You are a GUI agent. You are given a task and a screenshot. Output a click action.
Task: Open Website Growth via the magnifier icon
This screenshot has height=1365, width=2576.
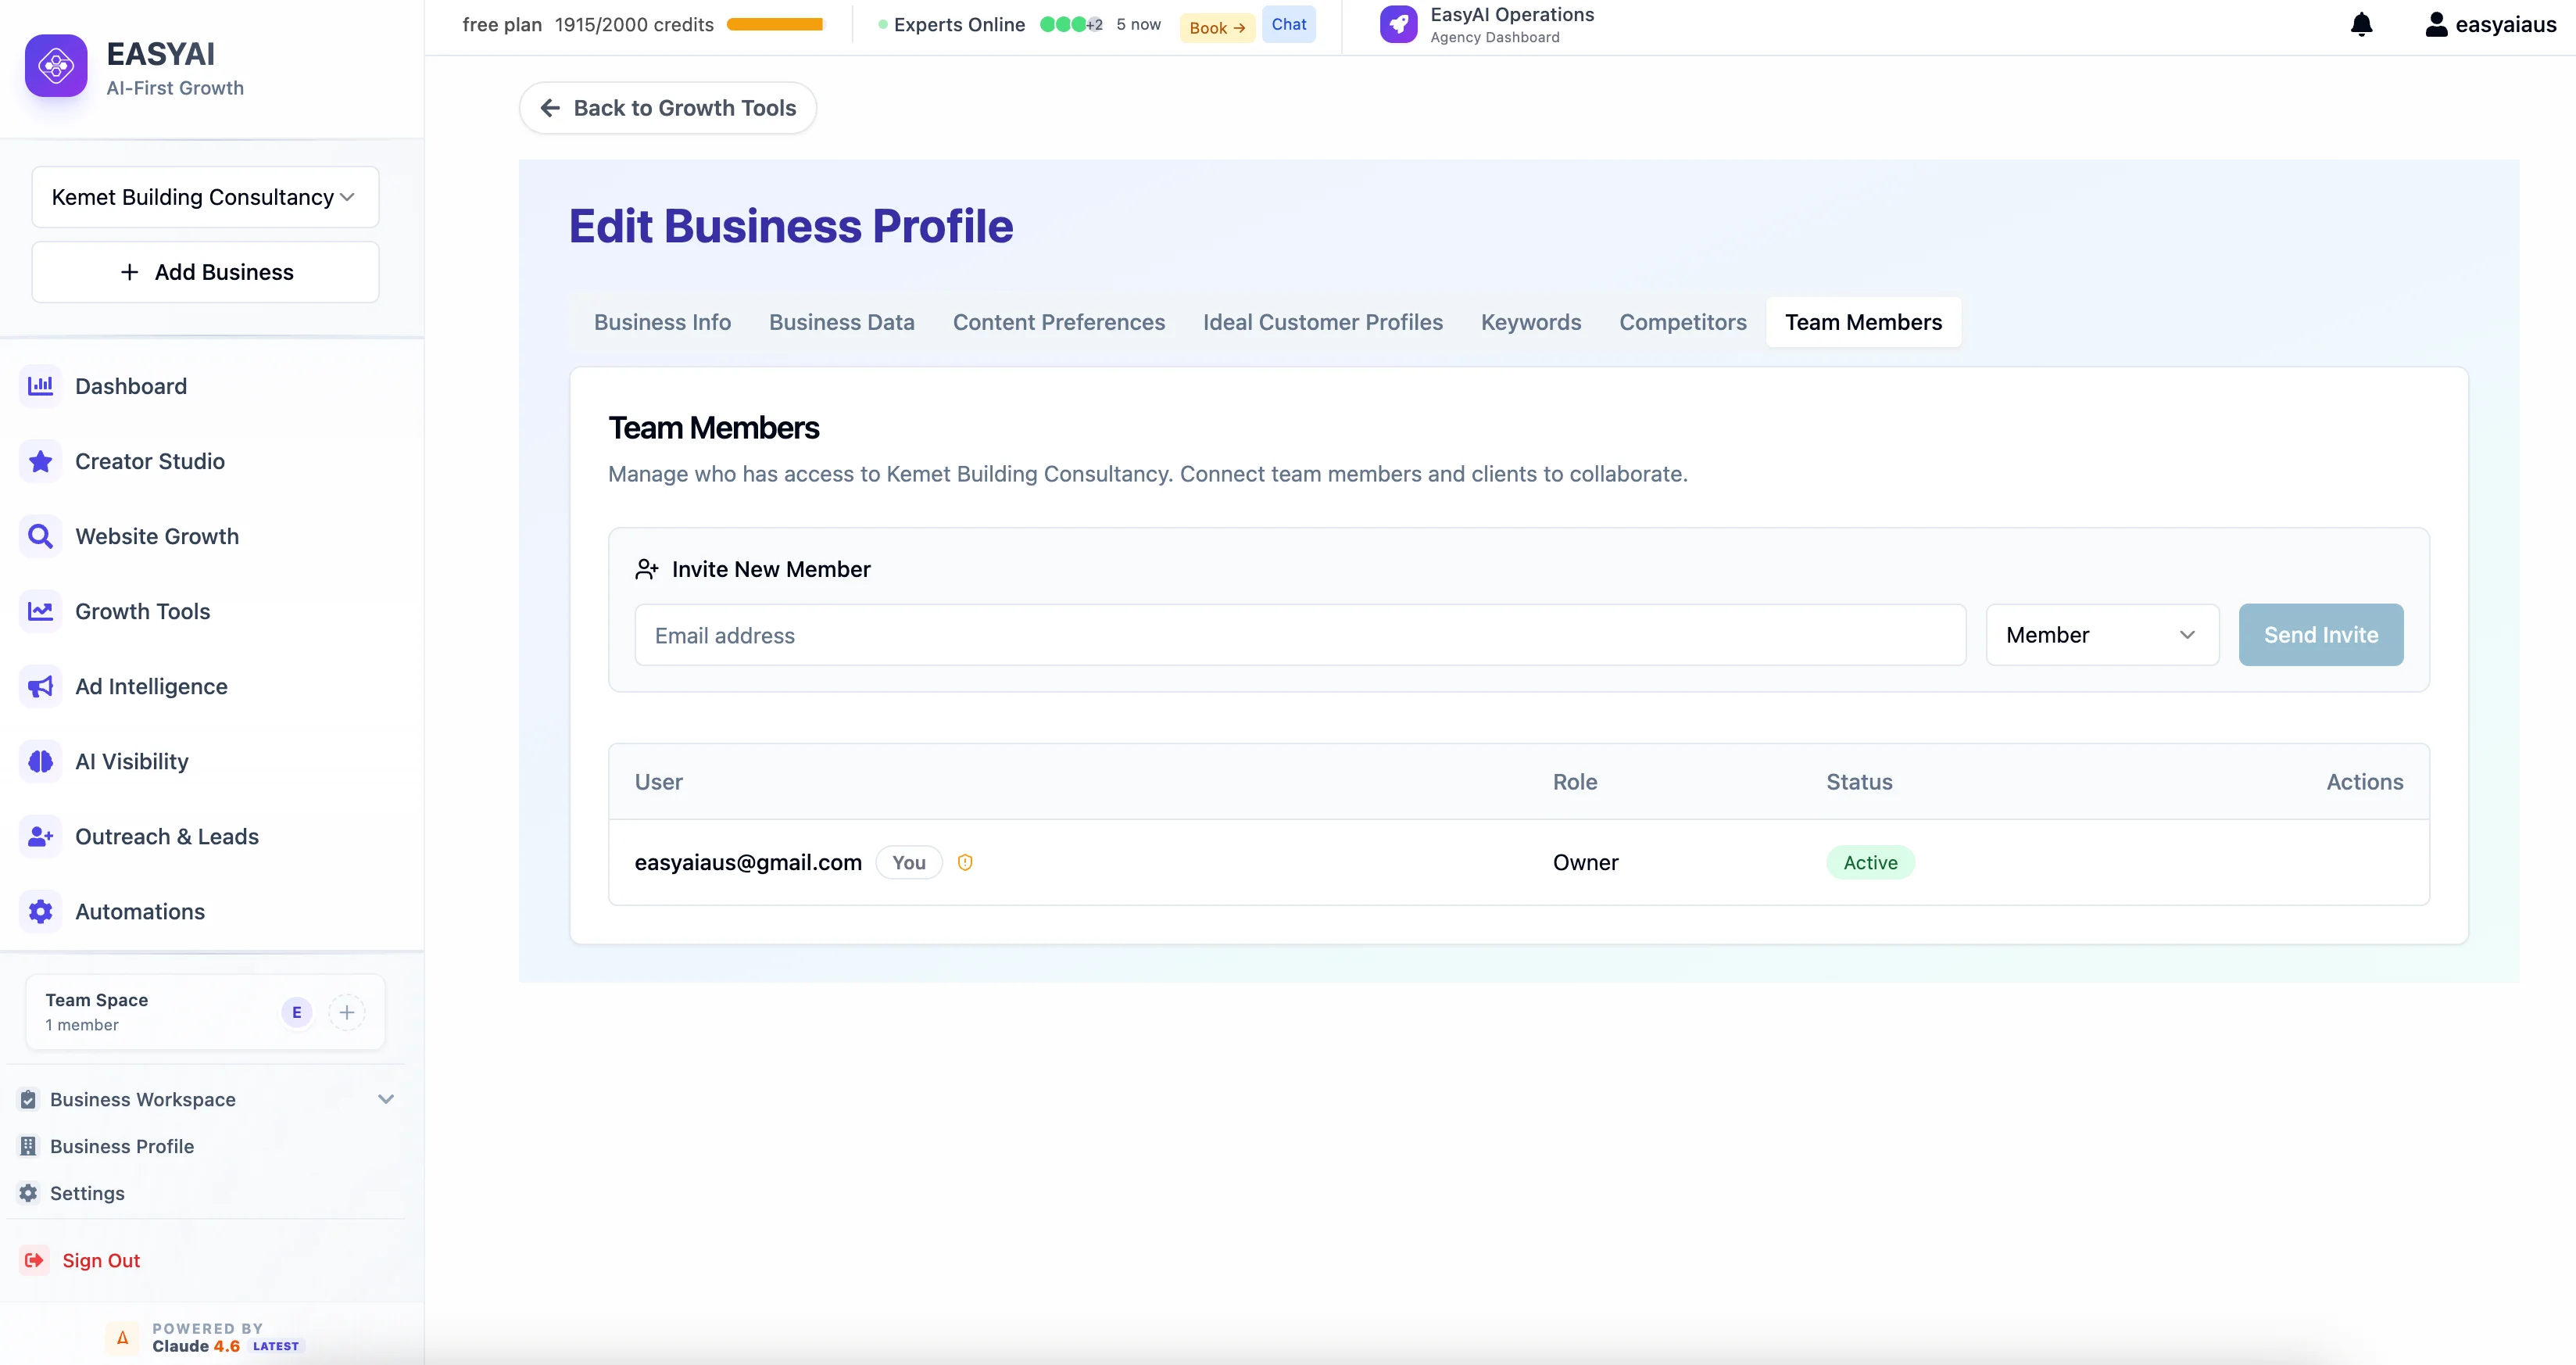coord(40,536)
